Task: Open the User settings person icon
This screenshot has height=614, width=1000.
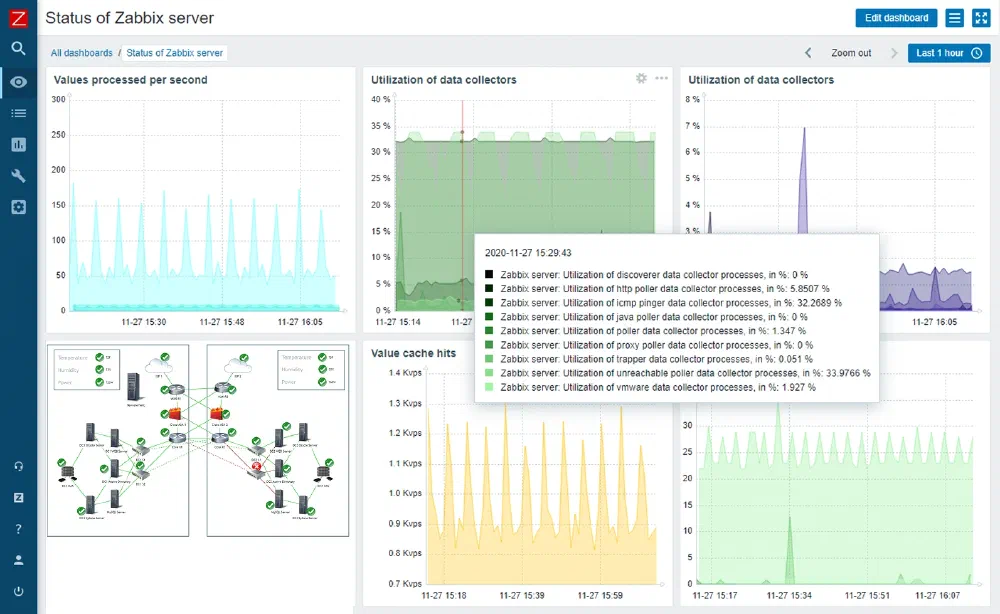Action: 18,560
